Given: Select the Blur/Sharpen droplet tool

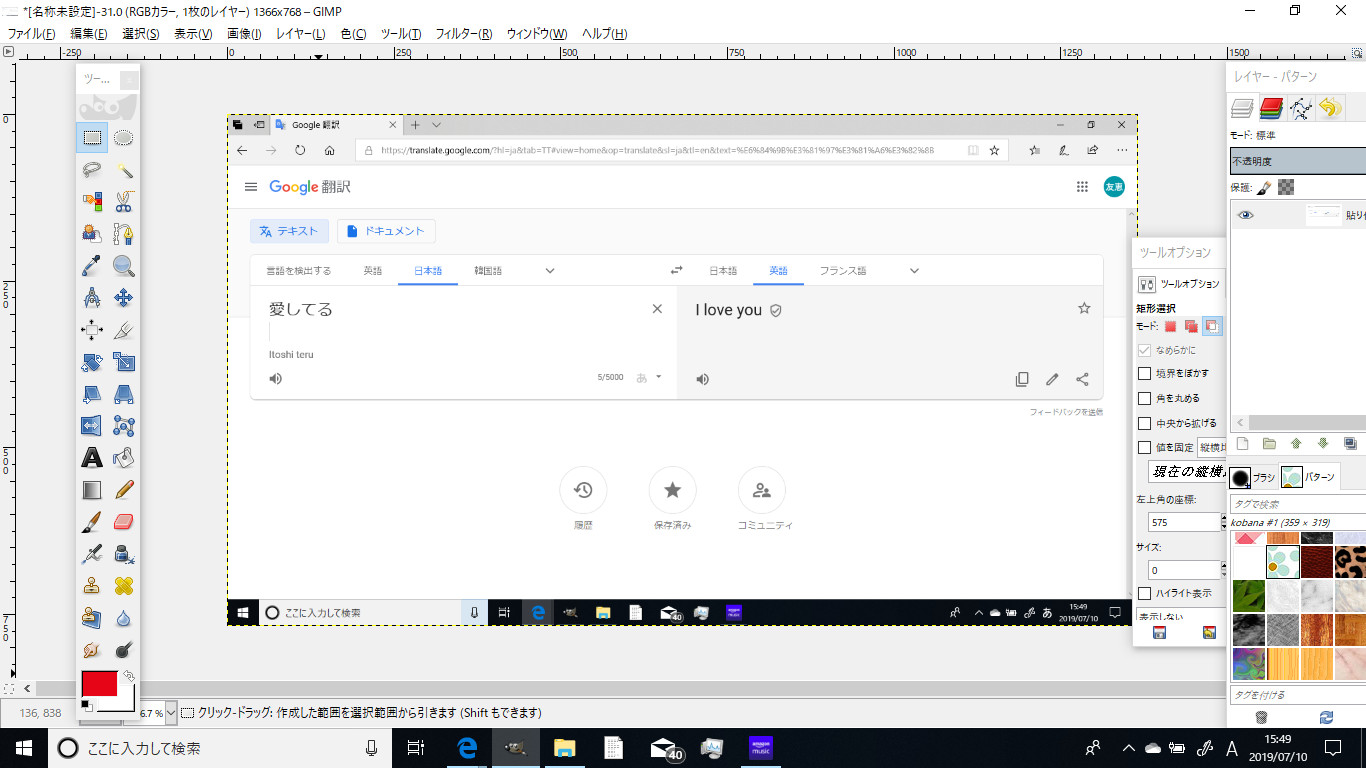Looking at the screenshot, I should click(124, 618).
